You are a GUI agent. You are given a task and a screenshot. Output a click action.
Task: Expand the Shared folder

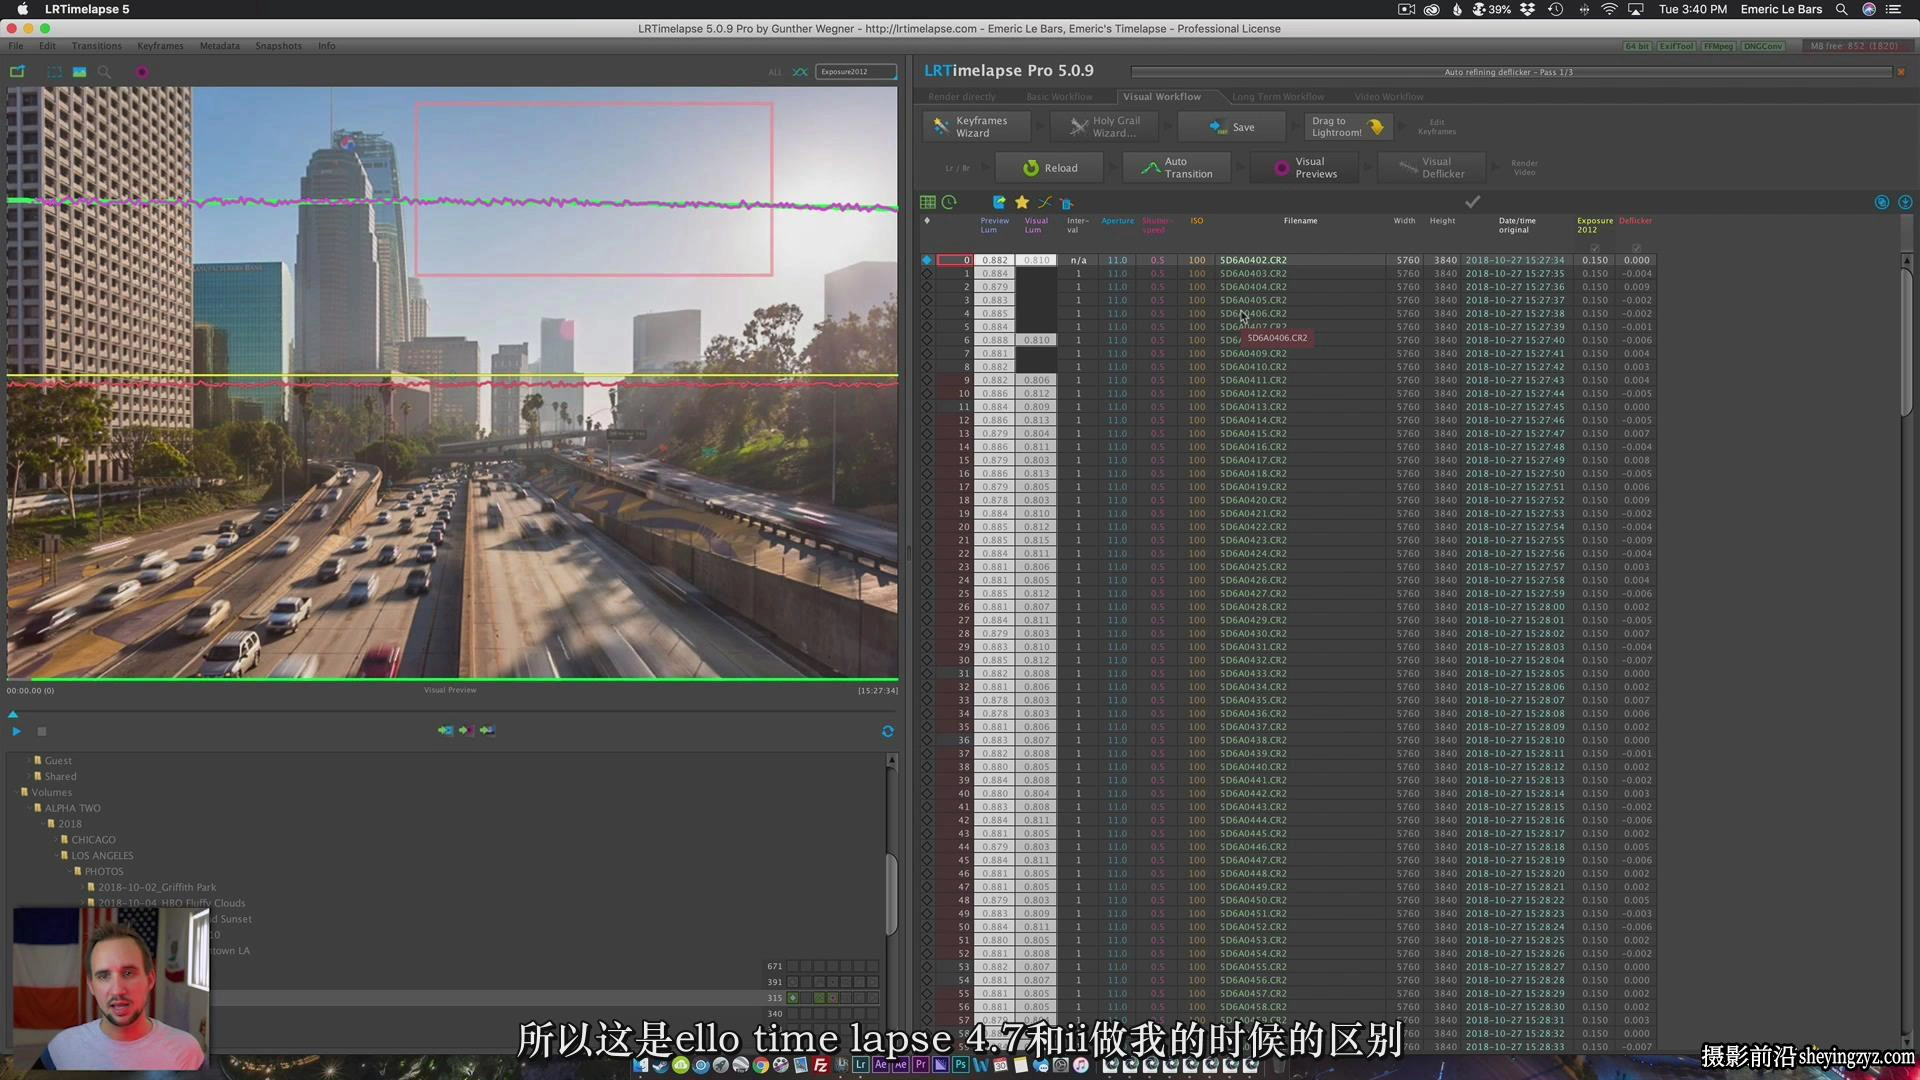(x=29, y=777)
